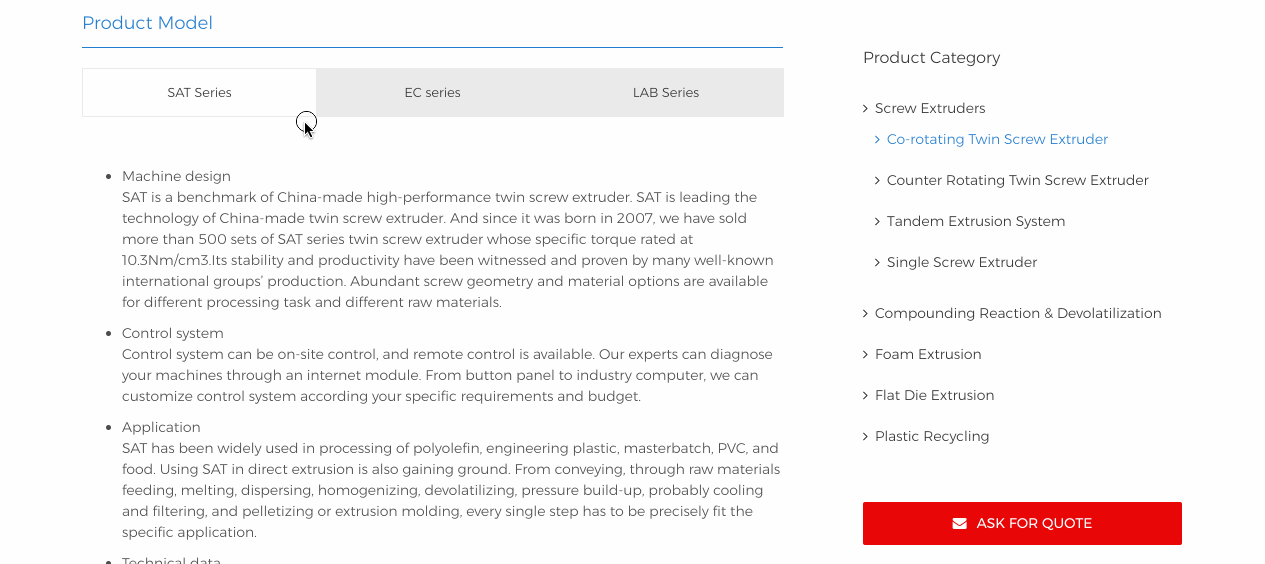Screen dimensions: 1265x564
Task: Open Counter Rotating Twin Screw Extruder link
Action: click(1017, 180)
